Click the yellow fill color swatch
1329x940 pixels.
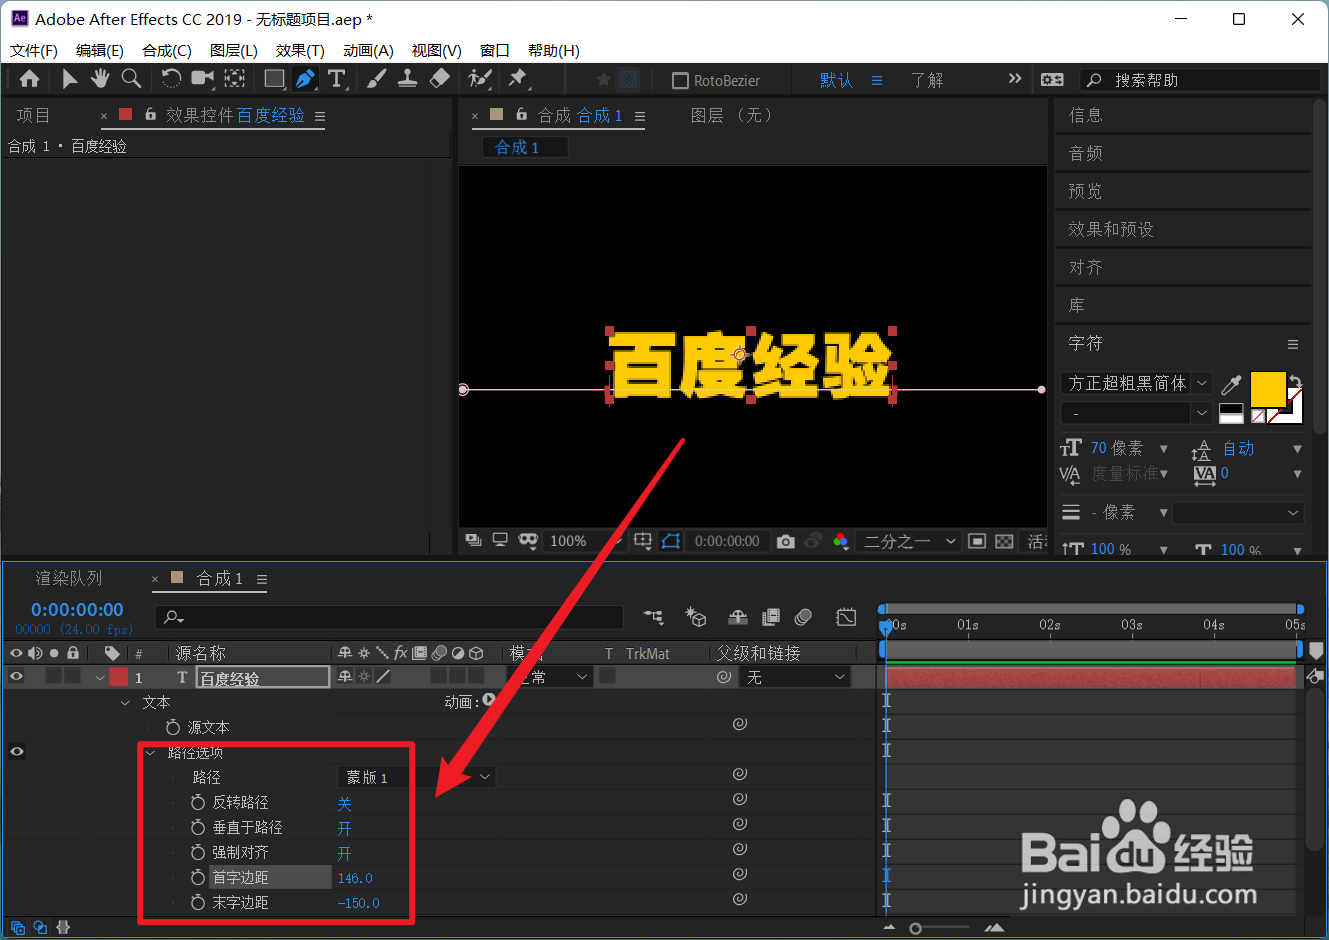point(1267,388)
